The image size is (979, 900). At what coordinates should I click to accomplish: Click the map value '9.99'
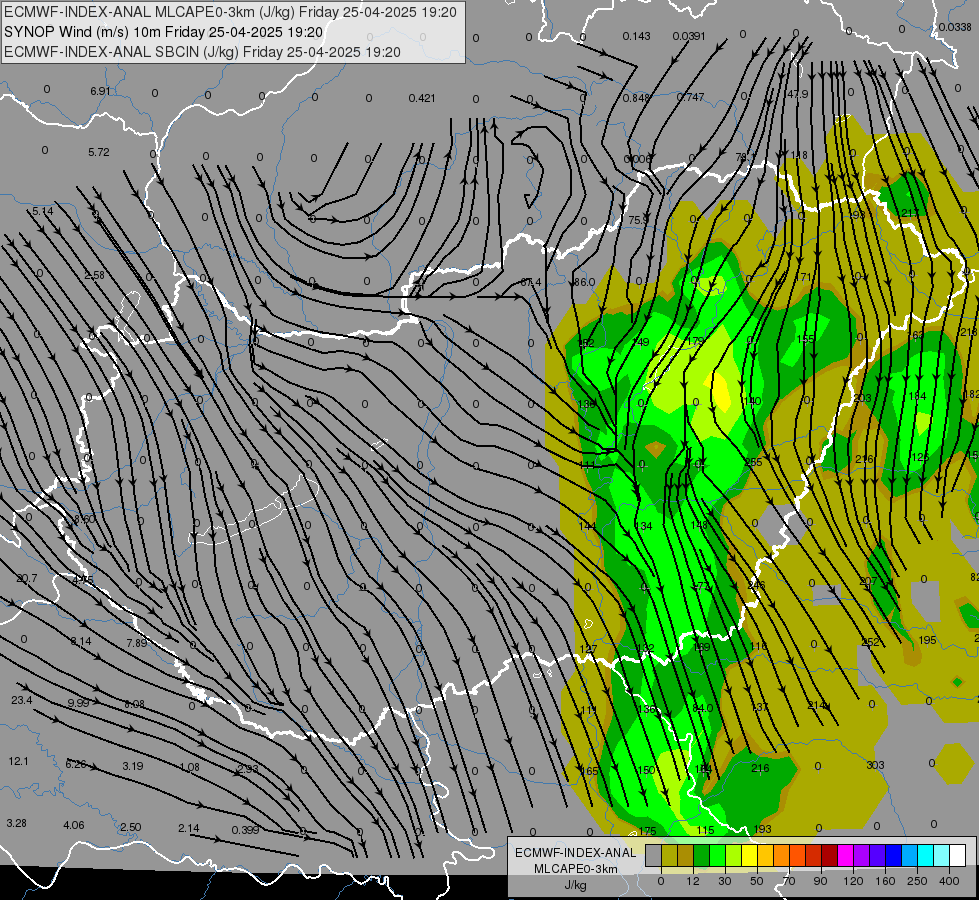tap(78, 703)
